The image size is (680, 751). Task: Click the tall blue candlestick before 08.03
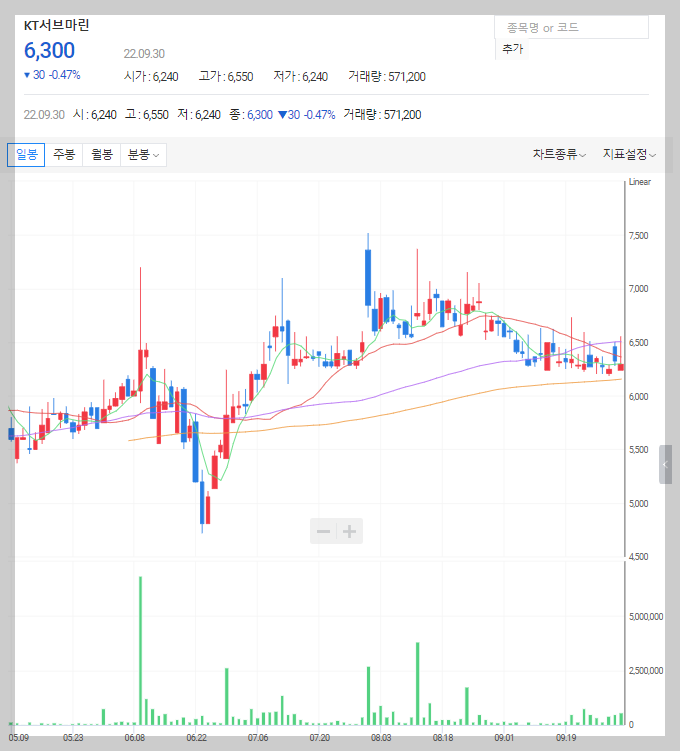pyautogui.click(x=368, y=277)
